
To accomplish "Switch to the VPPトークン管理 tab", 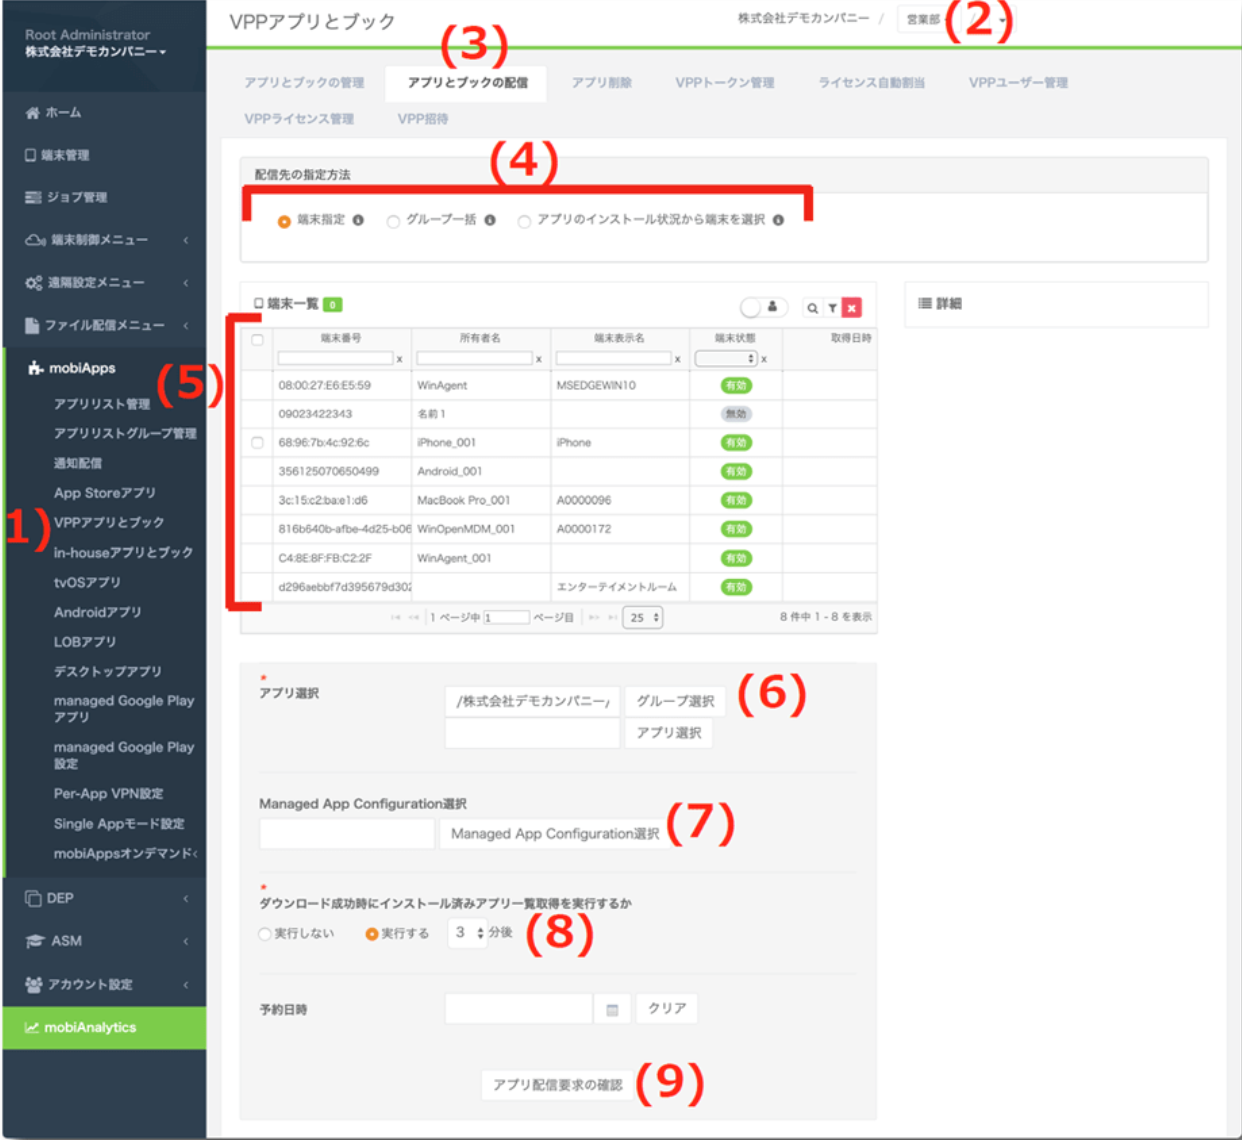I will 725,83.
